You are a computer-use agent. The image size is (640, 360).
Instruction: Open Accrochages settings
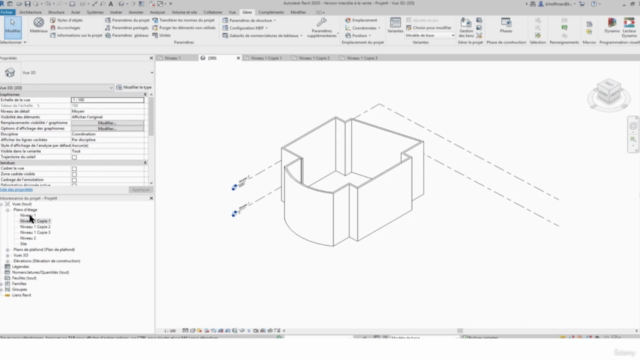[65, 28]
